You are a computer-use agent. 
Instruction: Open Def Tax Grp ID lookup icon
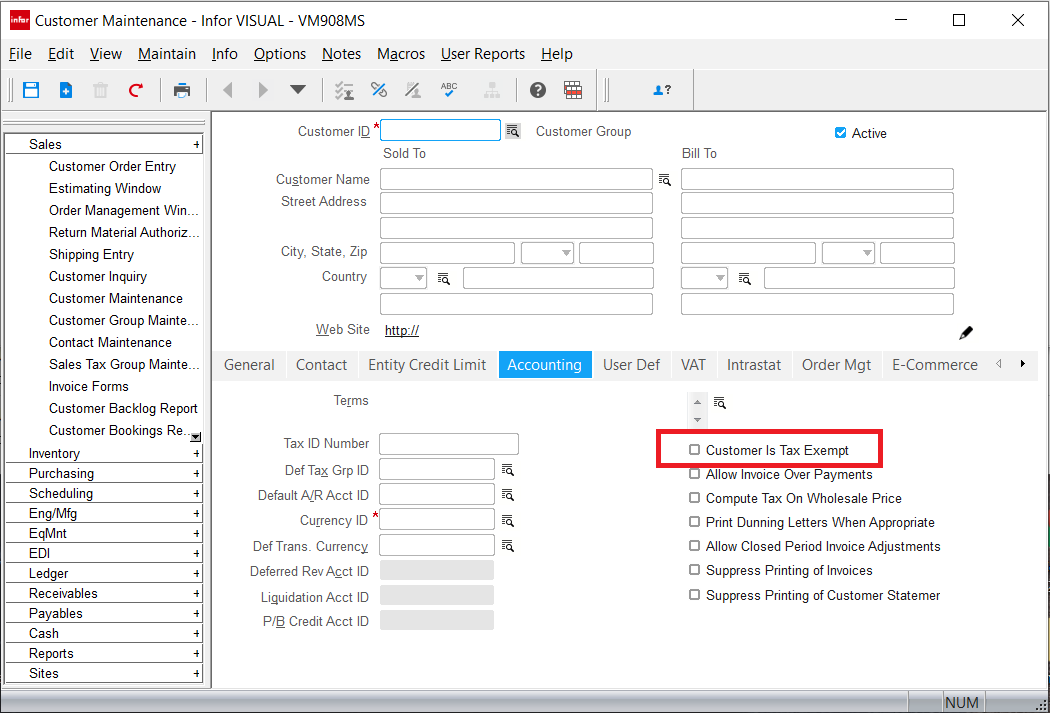pos(508,470)
